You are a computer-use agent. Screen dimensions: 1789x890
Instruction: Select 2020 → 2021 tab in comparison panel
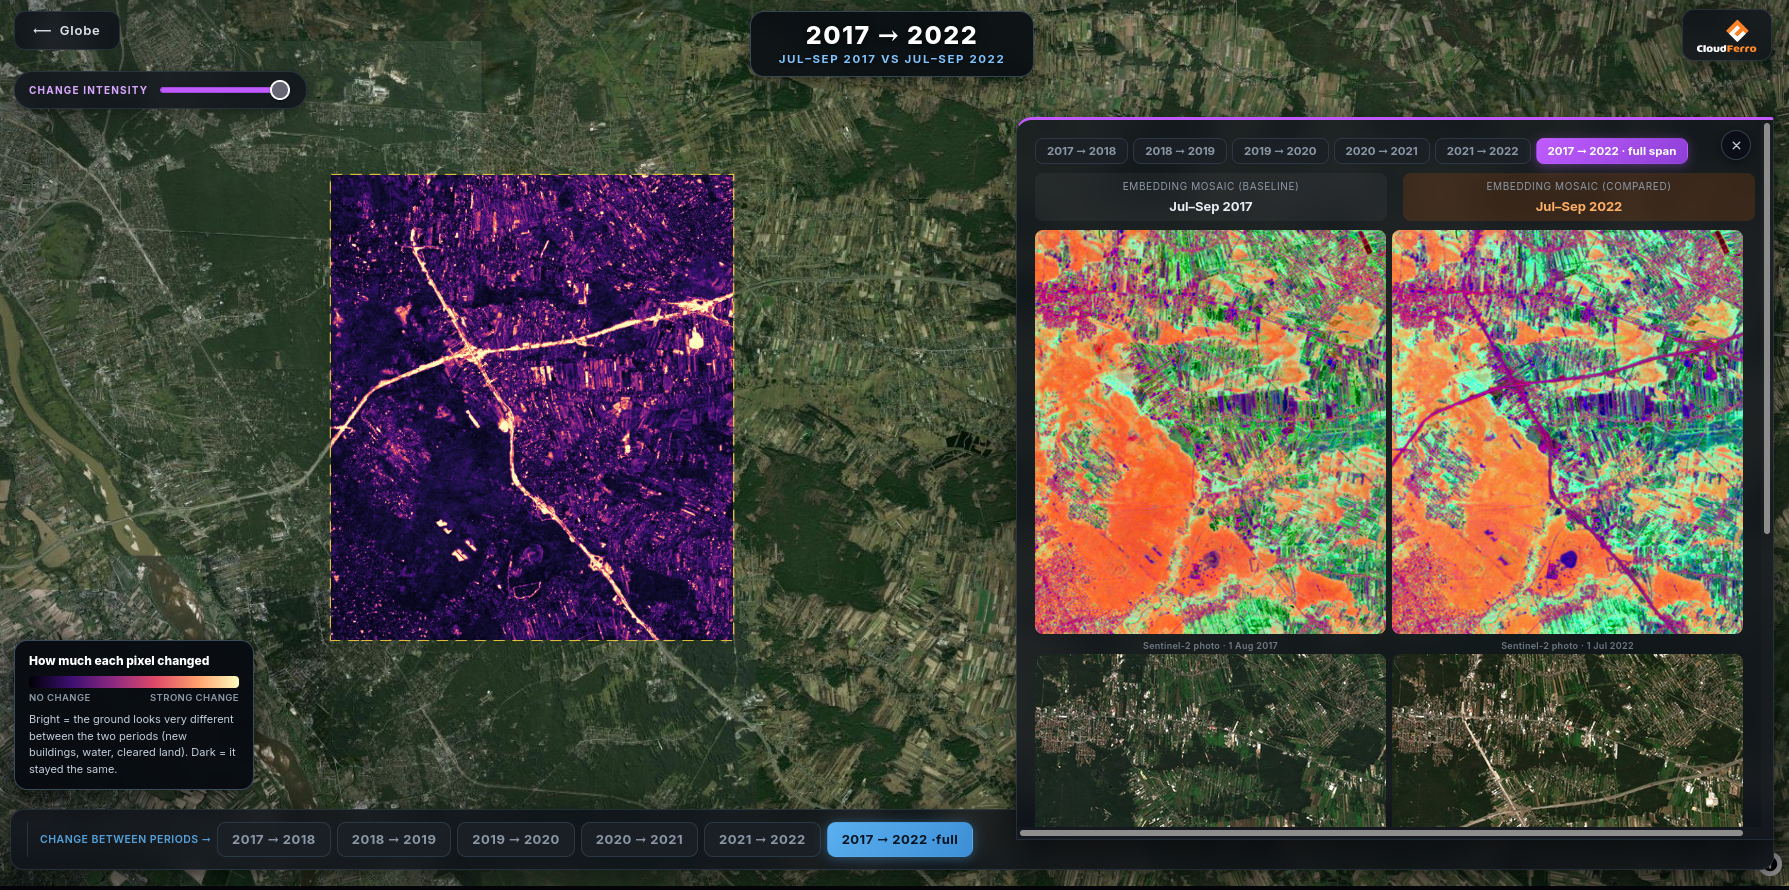1381,151
